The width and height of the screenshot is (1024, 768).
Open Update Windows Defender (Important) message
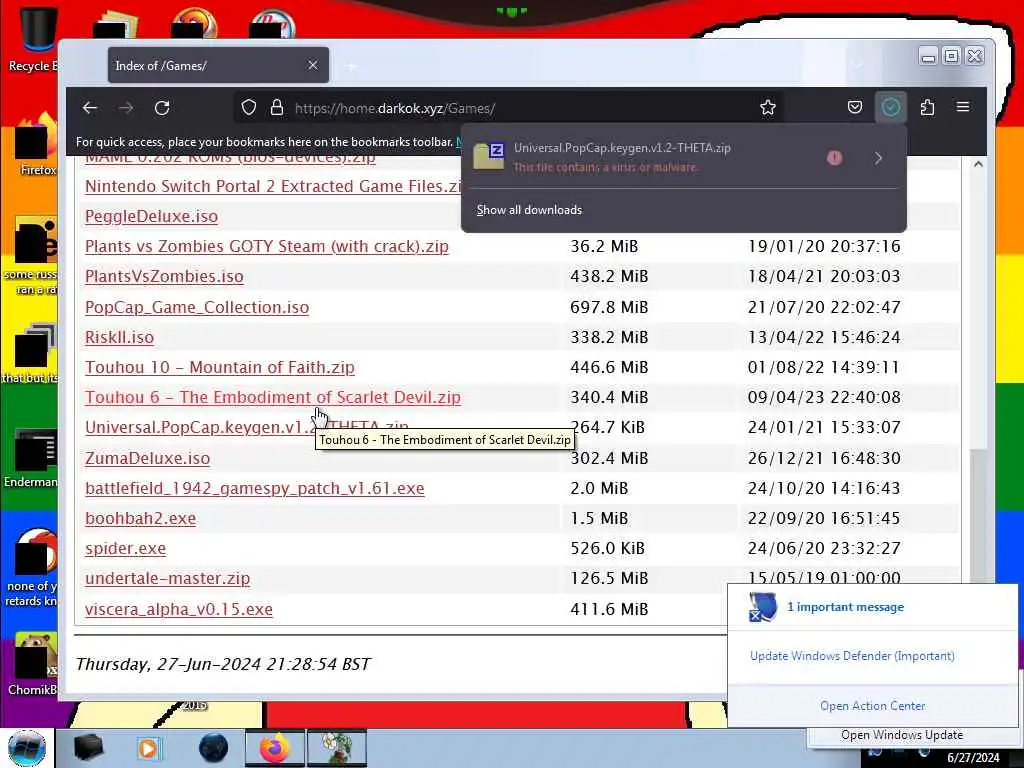pyautogui.click(x=852, y=656)
